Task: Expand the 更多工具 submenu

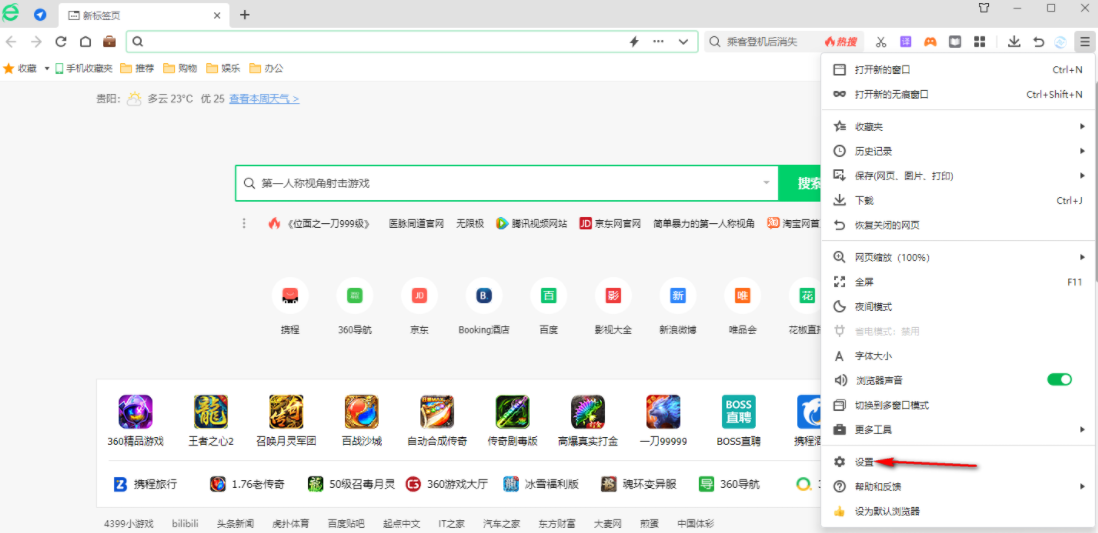Action: [959, 429]
